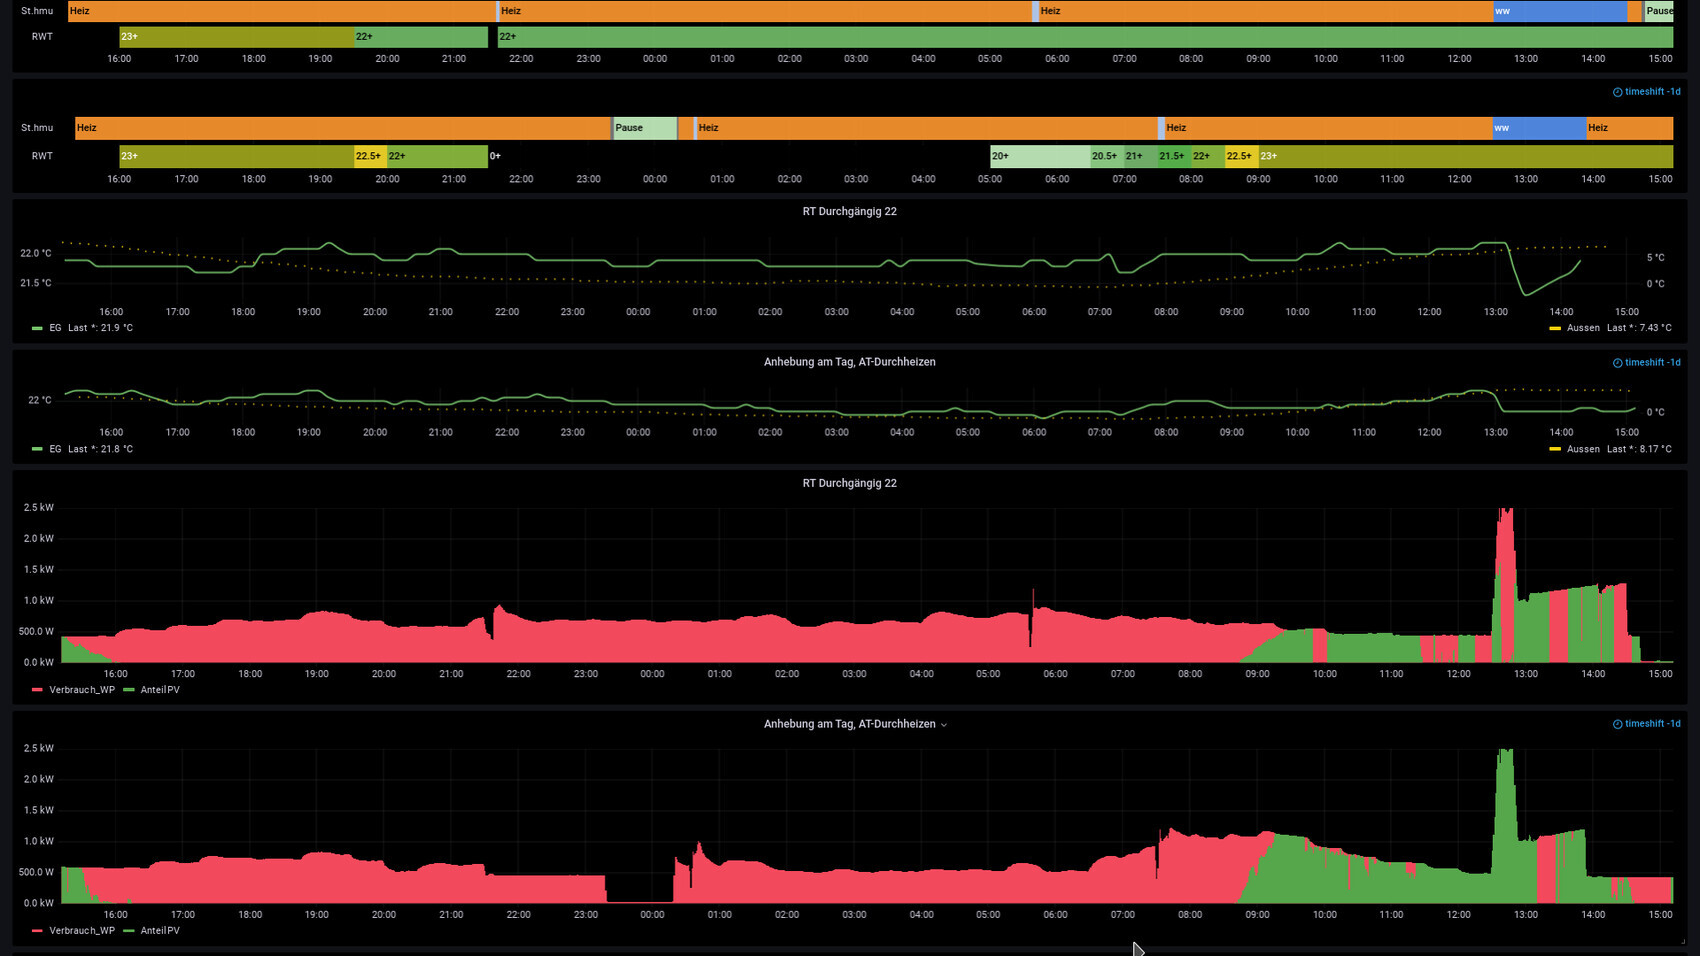Click resize handle at bottom power panel corner

click(1683, 941)
